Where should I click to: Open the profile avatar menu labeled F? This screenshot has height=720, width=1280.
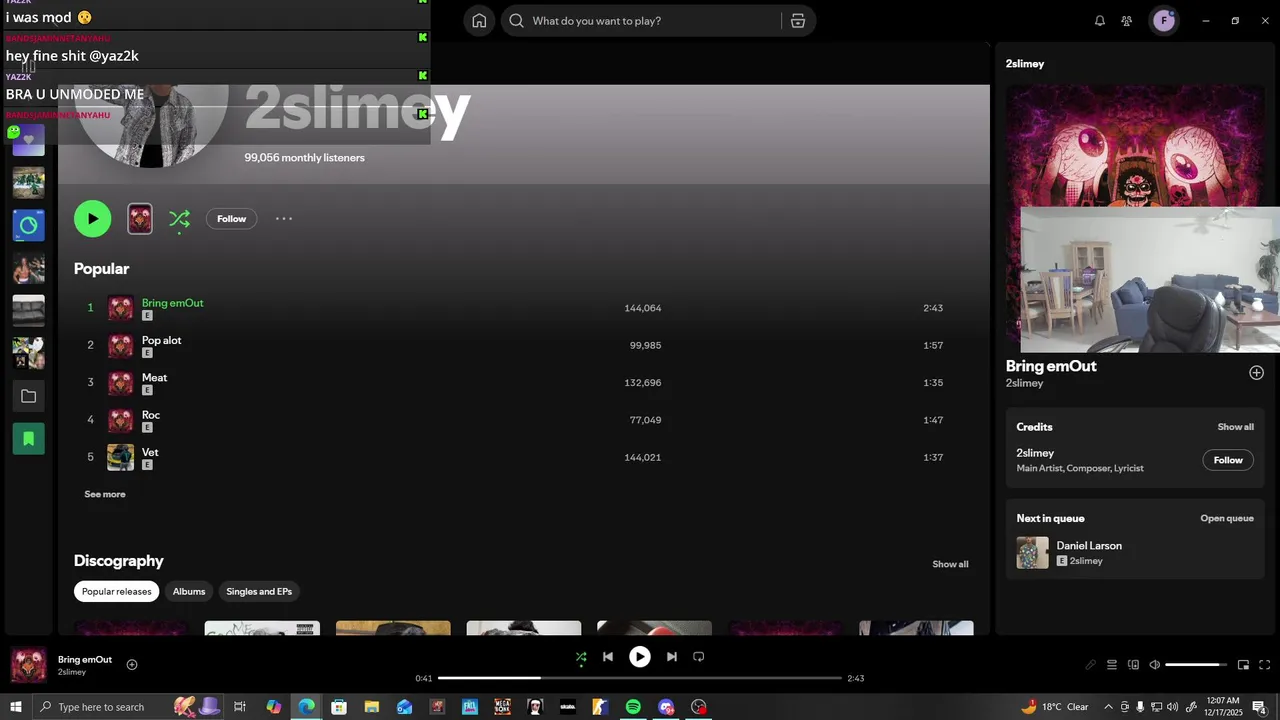coord(1164,21)
